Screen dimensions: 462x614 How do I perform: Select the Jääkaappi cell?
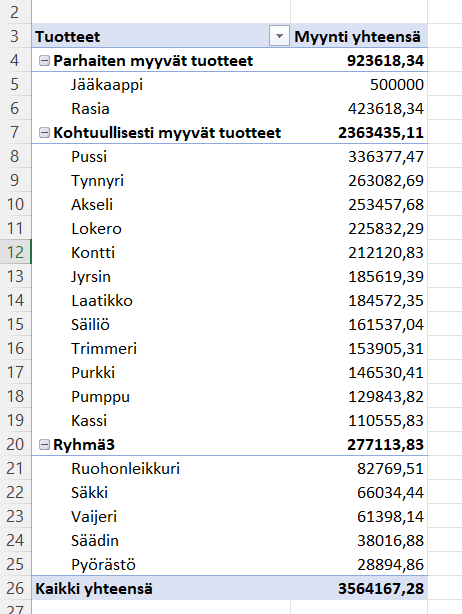tap(161, 85)
